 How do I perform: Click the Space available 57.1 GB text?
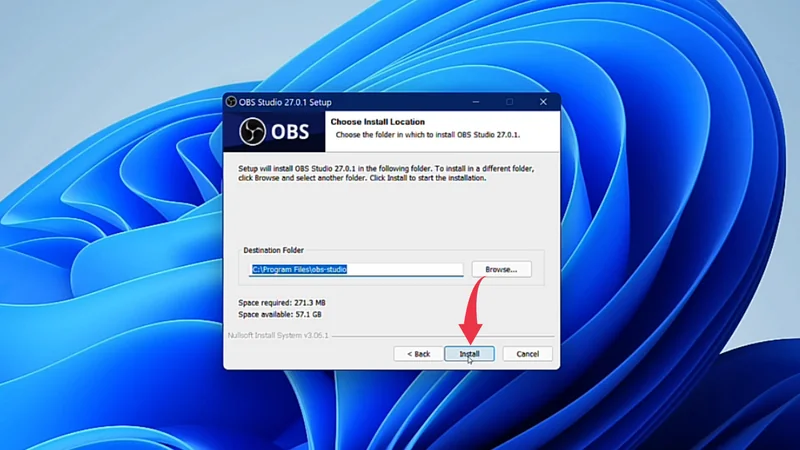point(281,314)
